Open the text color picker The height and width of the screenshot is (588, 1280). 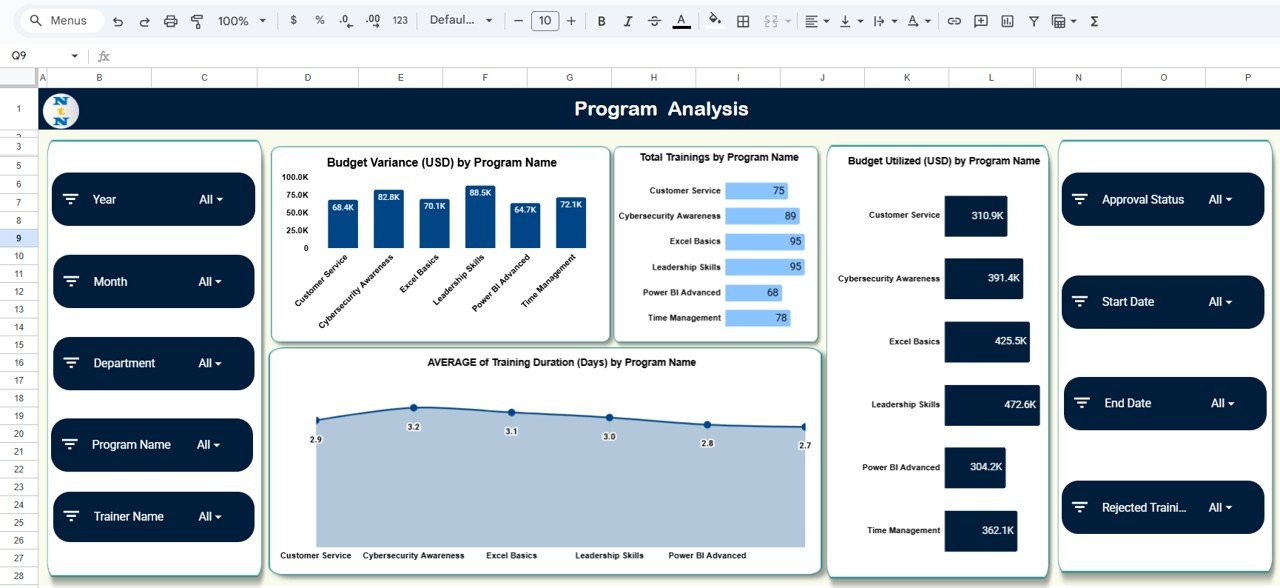click(681, 20)
